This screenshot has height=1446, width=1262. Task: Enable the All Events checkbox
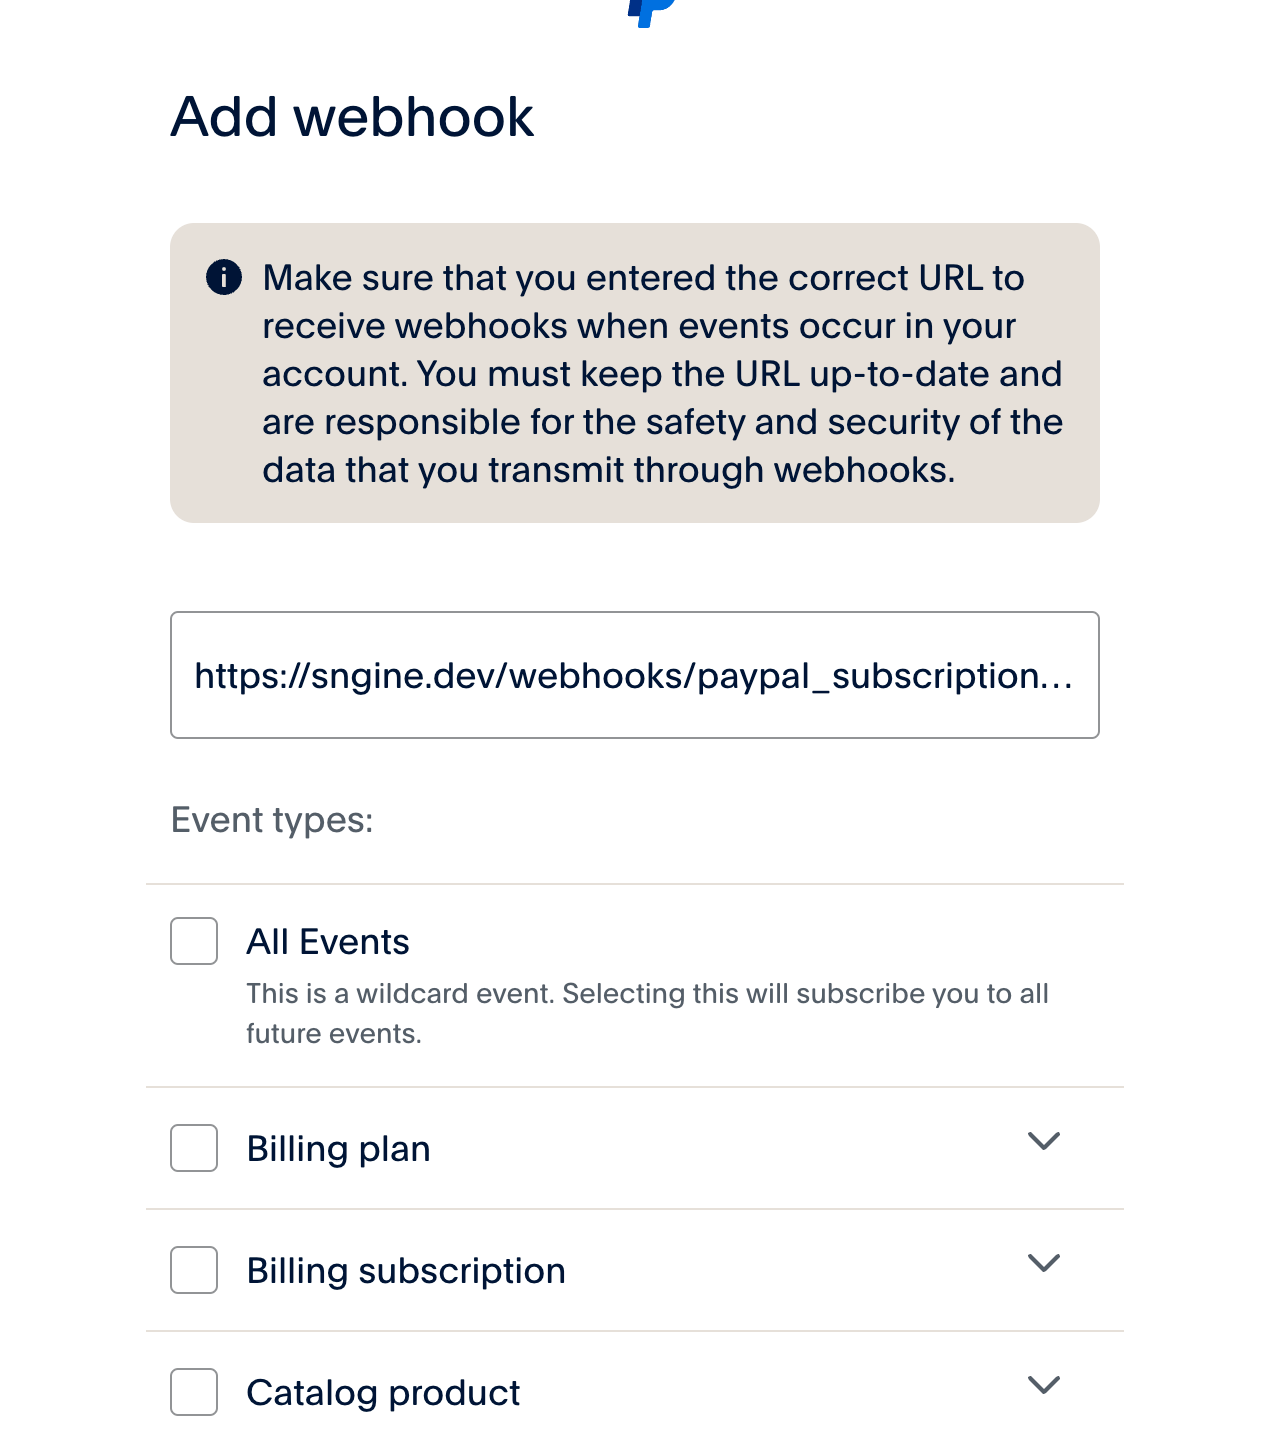pos(194,941)
